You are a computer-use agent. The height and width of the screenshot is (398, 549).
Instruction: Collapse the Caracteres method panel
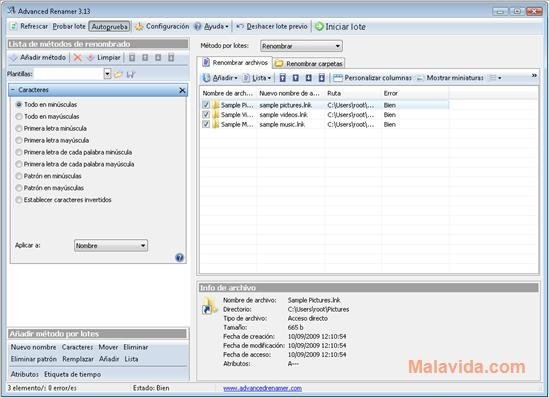[13, 90]
